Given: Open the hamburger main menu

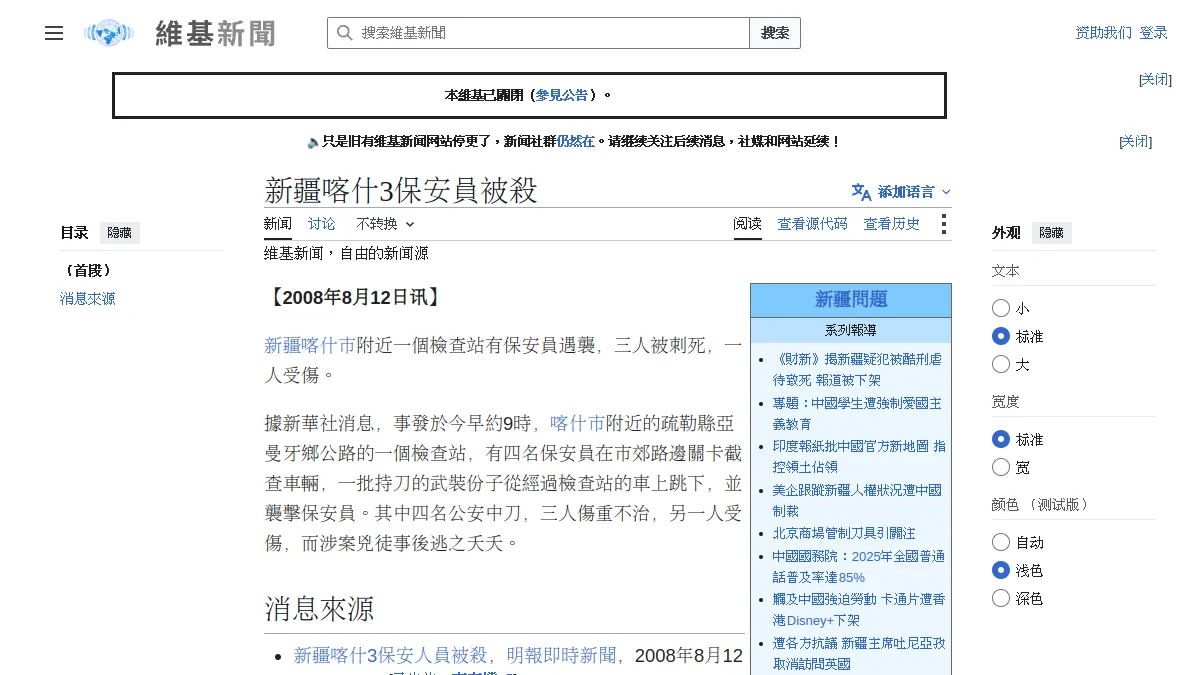Looking at the screenshot, I should pyautogui.click(x=54, y=33).
